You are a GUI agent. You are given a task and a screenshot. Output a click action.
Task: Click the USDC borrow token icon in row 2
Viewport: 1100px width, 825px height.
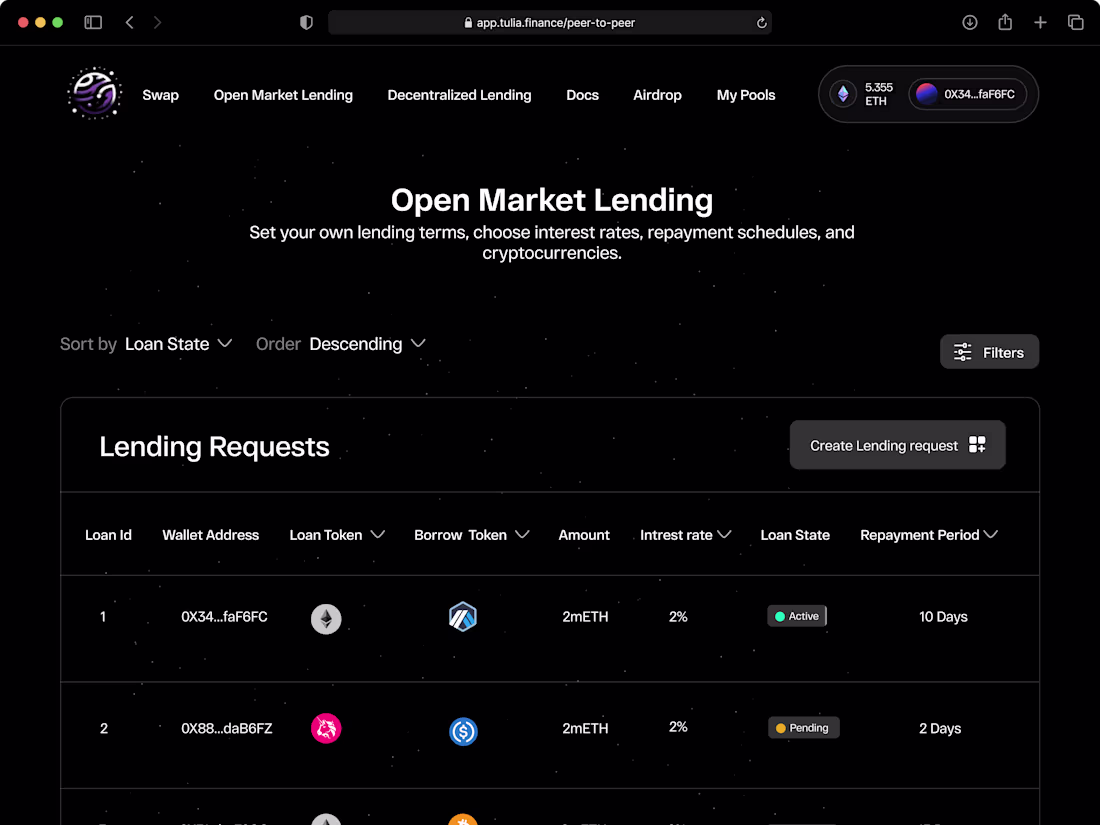[463, 731]
